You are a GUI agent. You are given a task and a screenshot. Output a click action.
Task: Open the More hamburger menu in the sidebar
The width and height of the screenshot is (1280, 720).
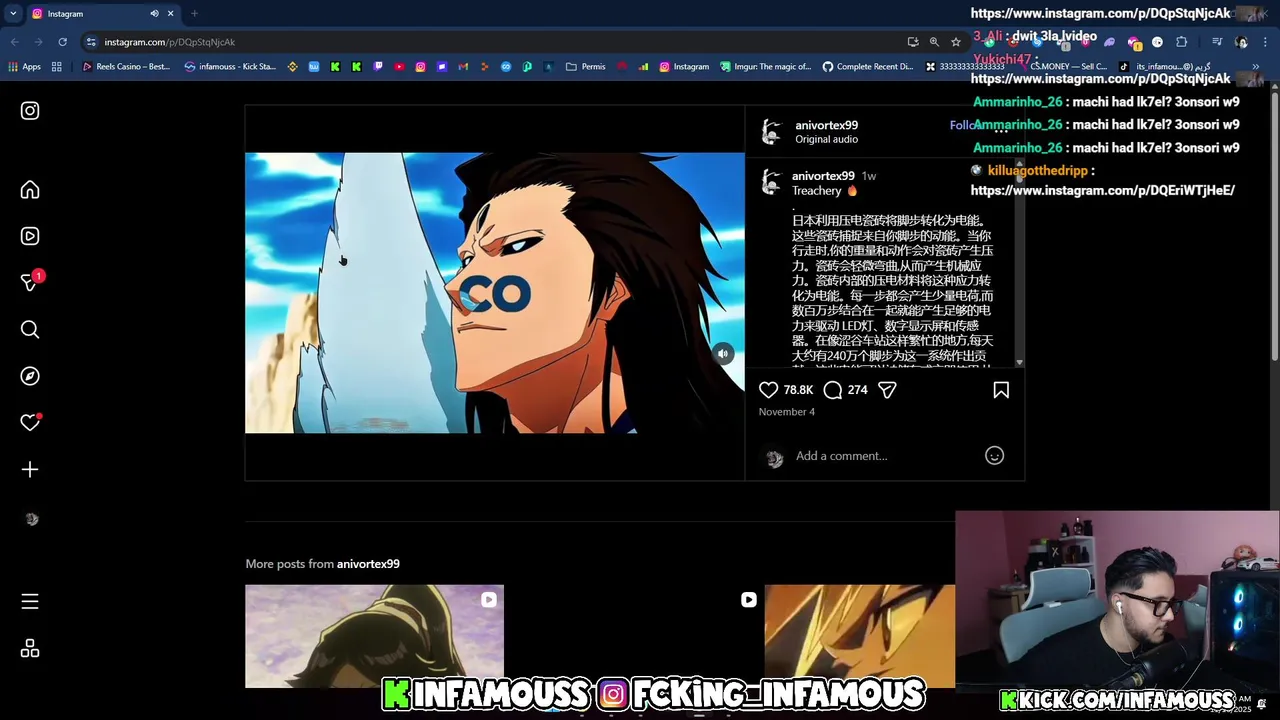coord(30,601)
